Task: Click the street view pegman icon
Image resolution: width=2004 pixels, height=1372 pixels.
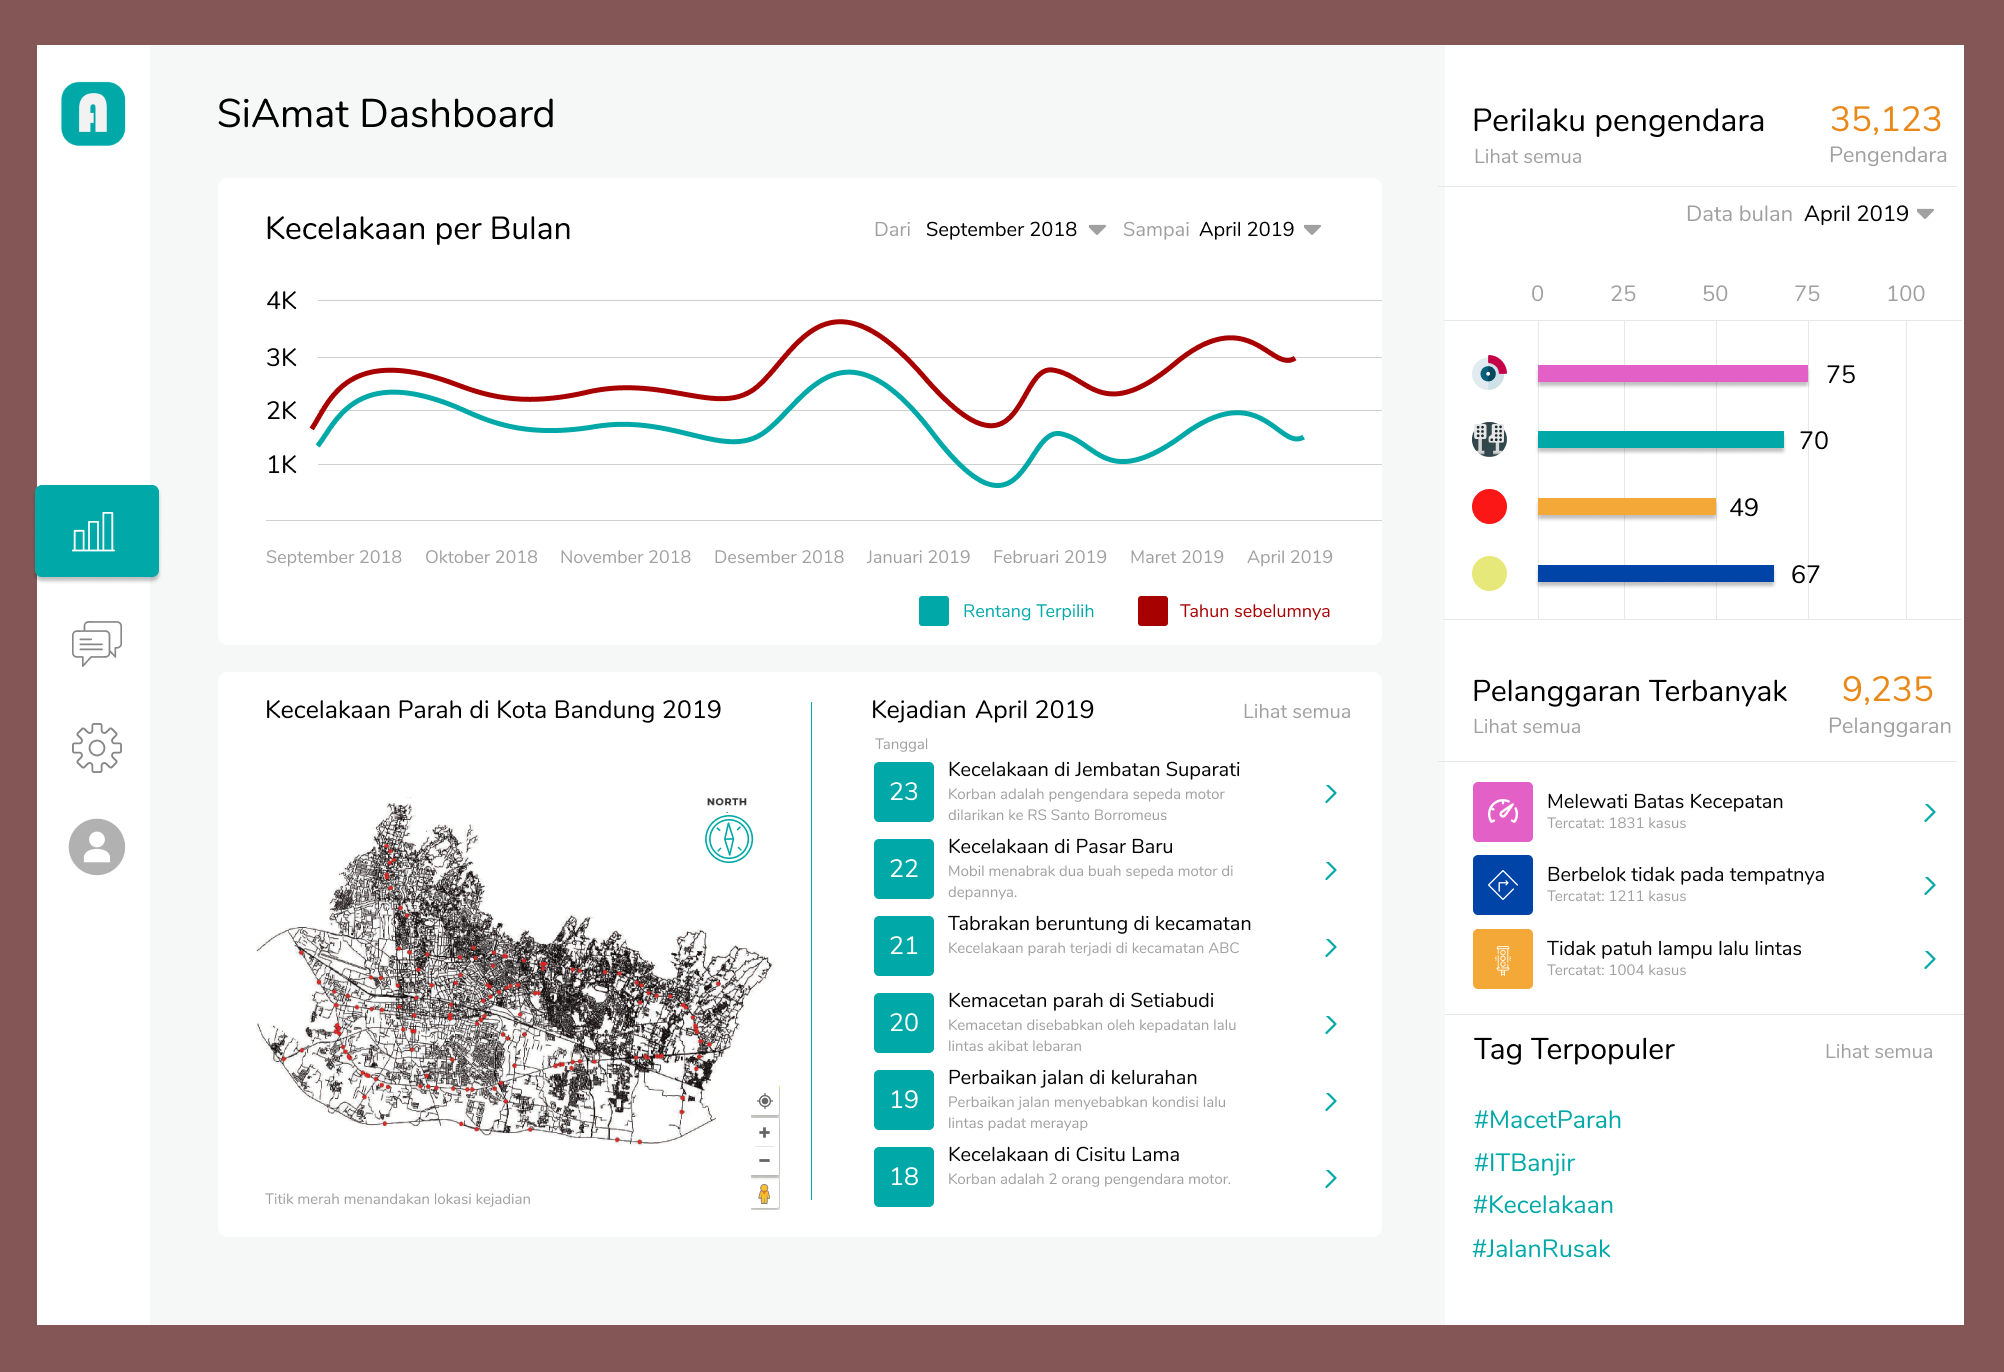Action: pyautogui.click(x=765, y=1194)
